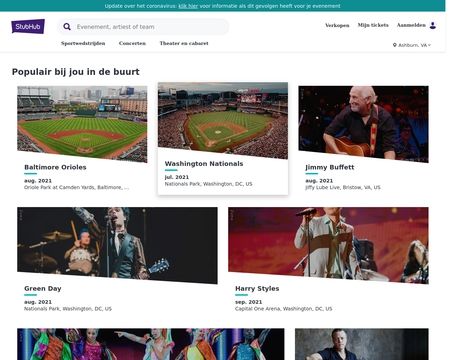Click the search magnifier icon

point(67,27)
